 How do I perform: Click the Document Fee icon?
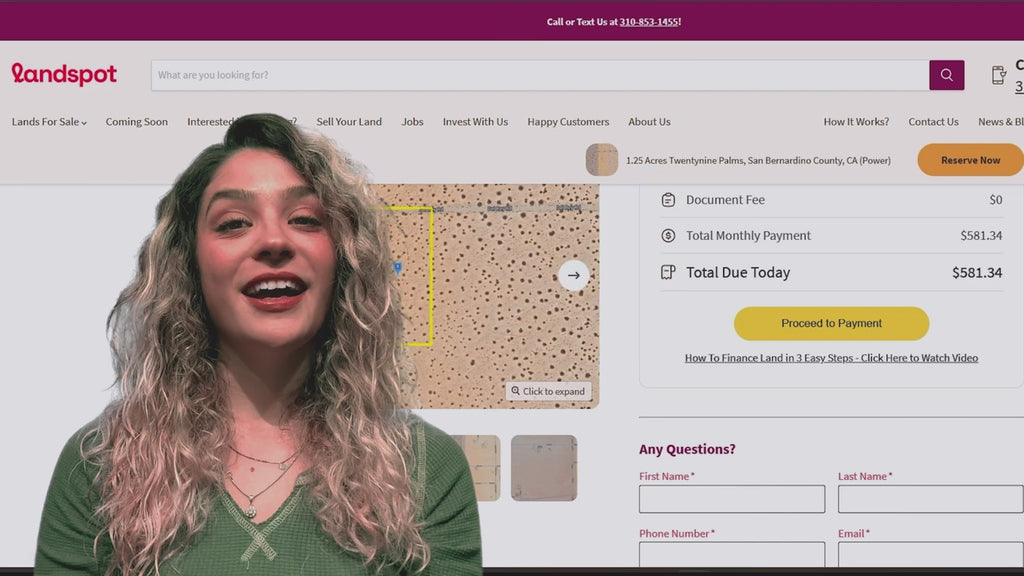coord(668,200)
